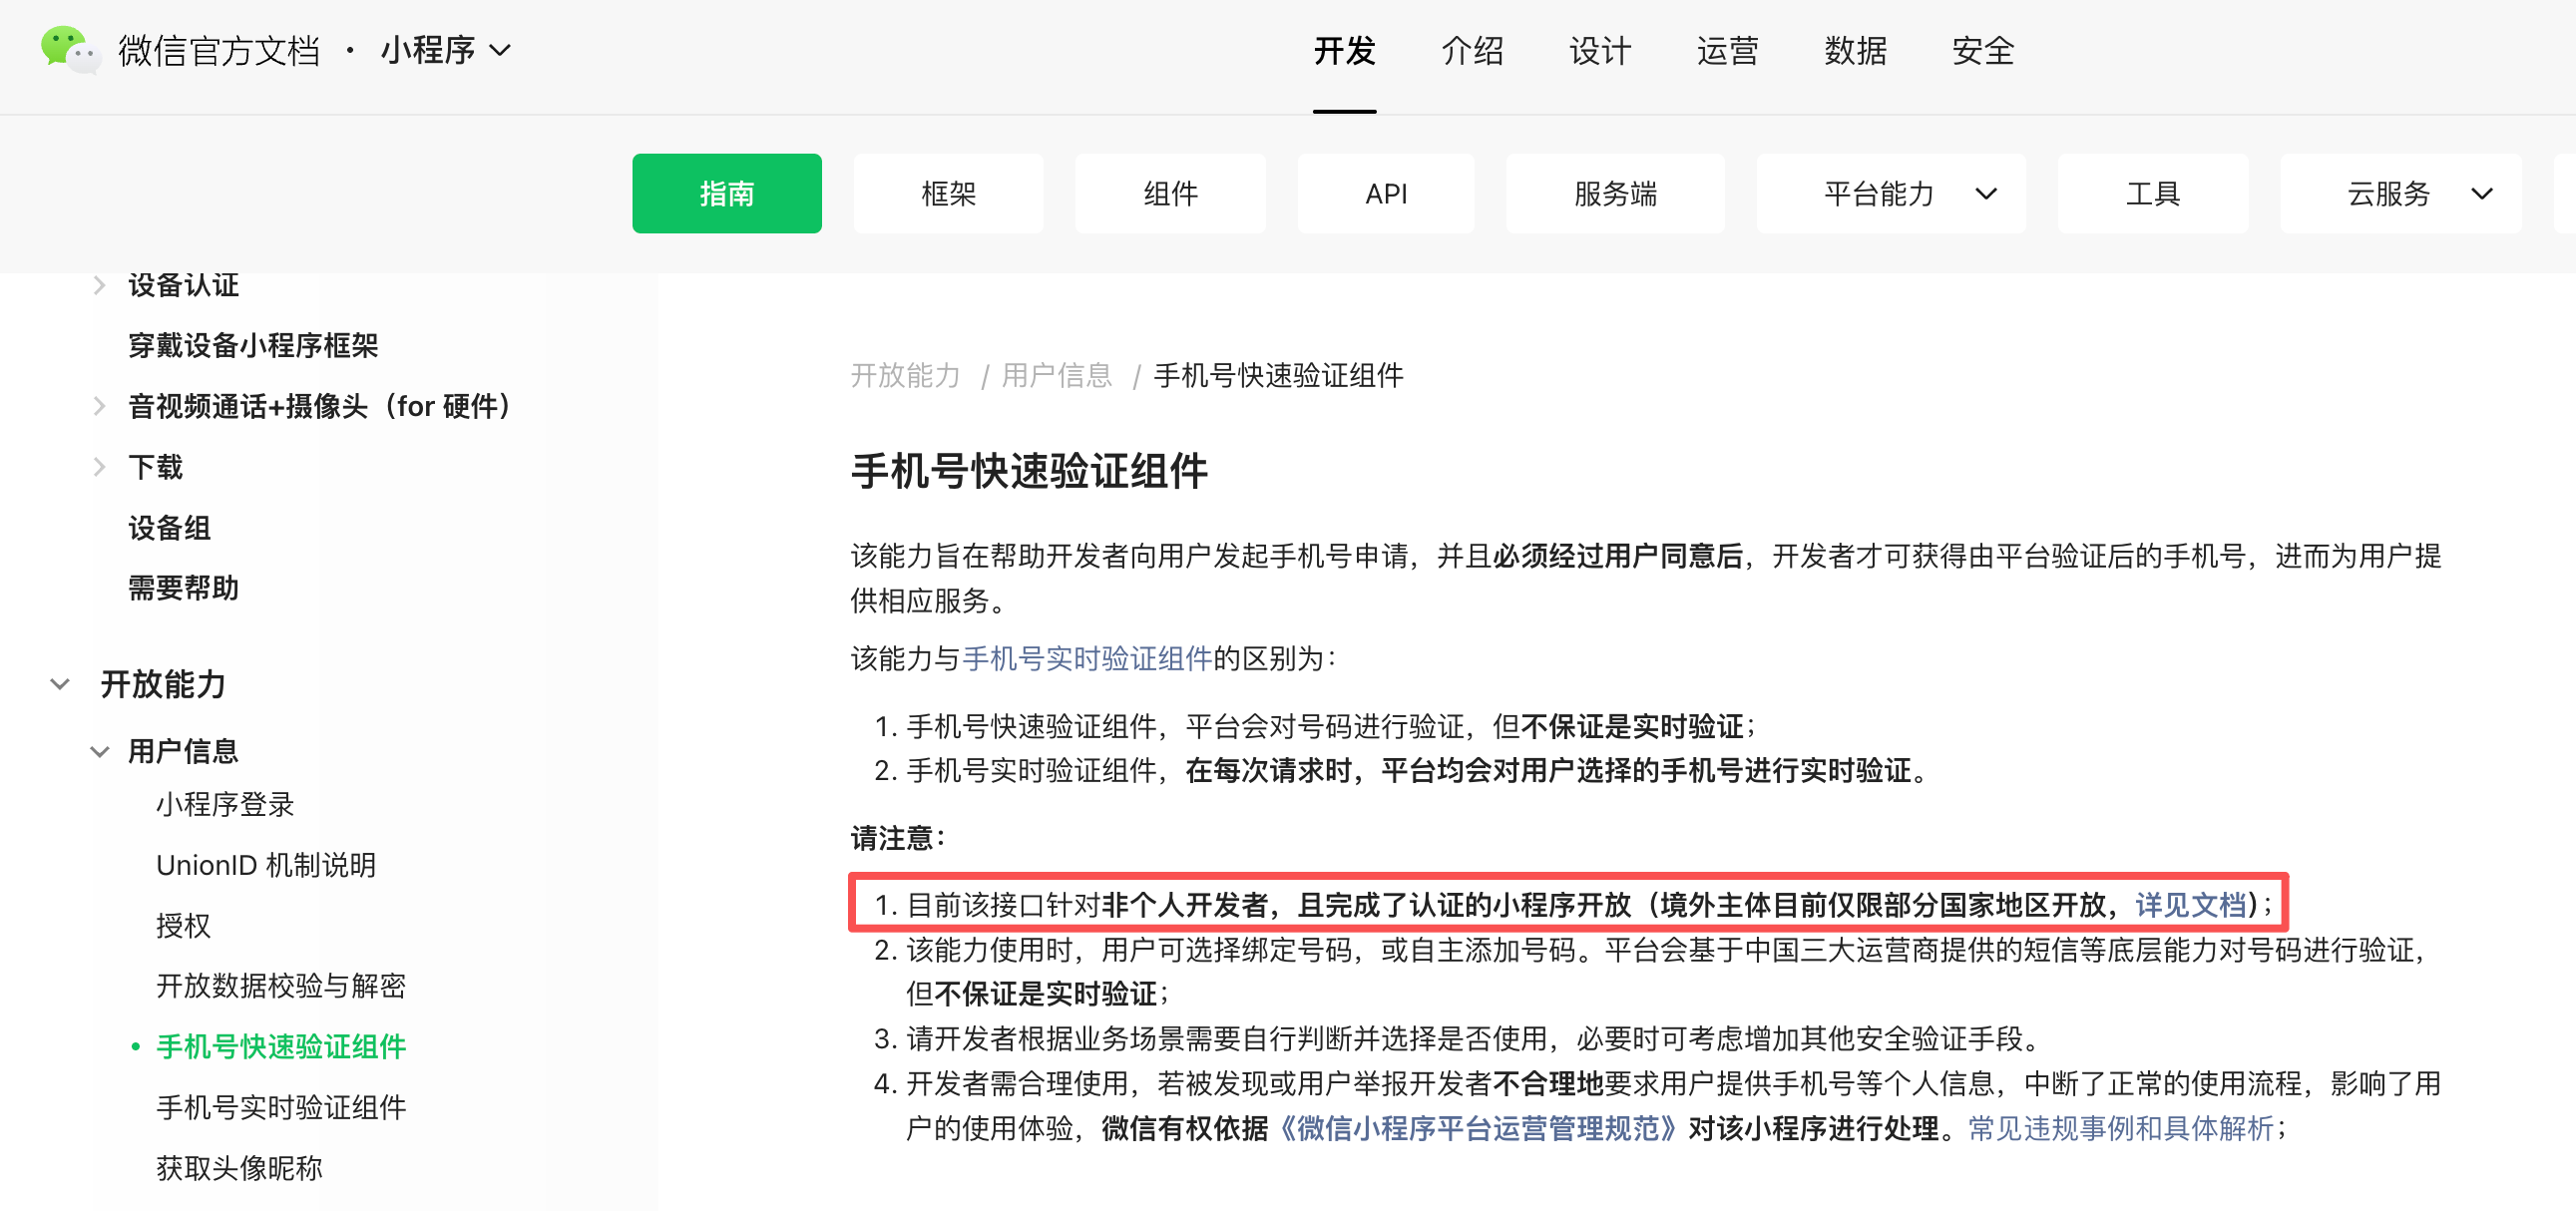2576x1211 pixels.
Task: Select the API sub-navigation button
Action: [x=1385, y=194]
